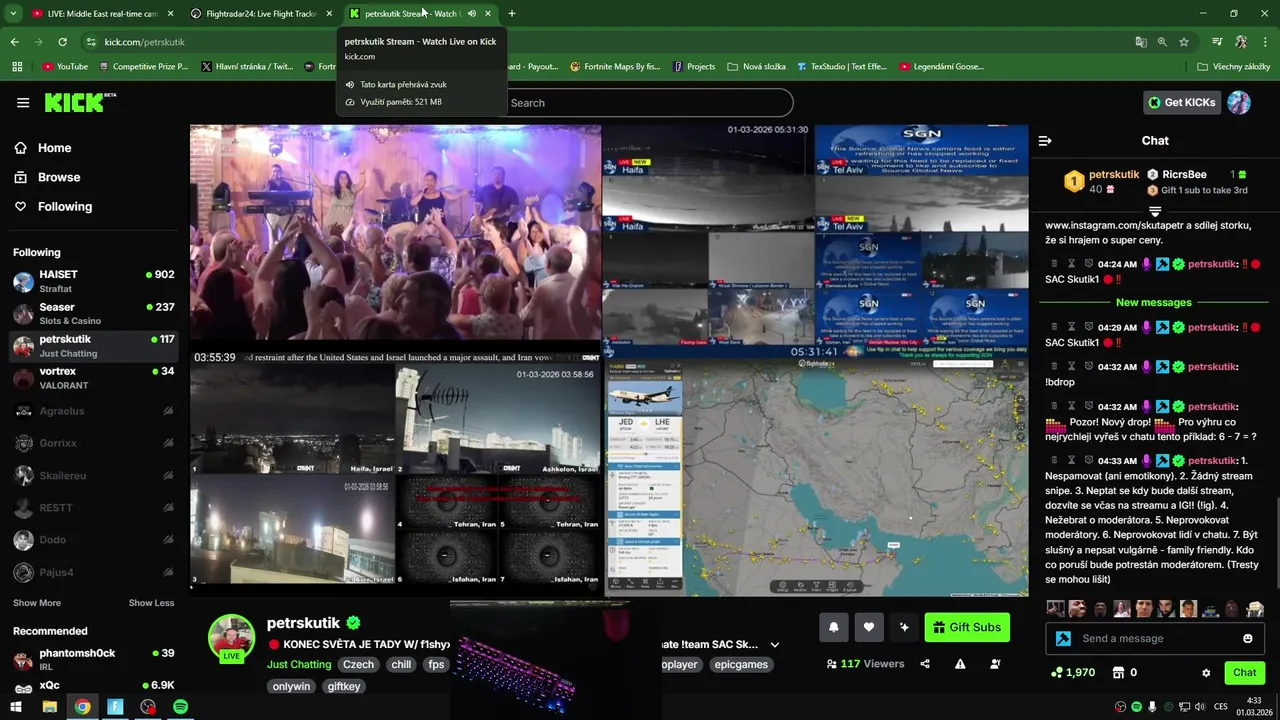Report stream with the warning triangle icon
The width and height of the screenshot is (1280, 720).
point(960,664)
